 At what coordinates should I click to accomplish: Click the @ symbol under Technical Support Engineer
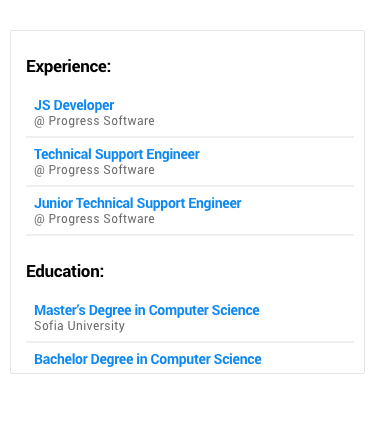tap(39, 170)
